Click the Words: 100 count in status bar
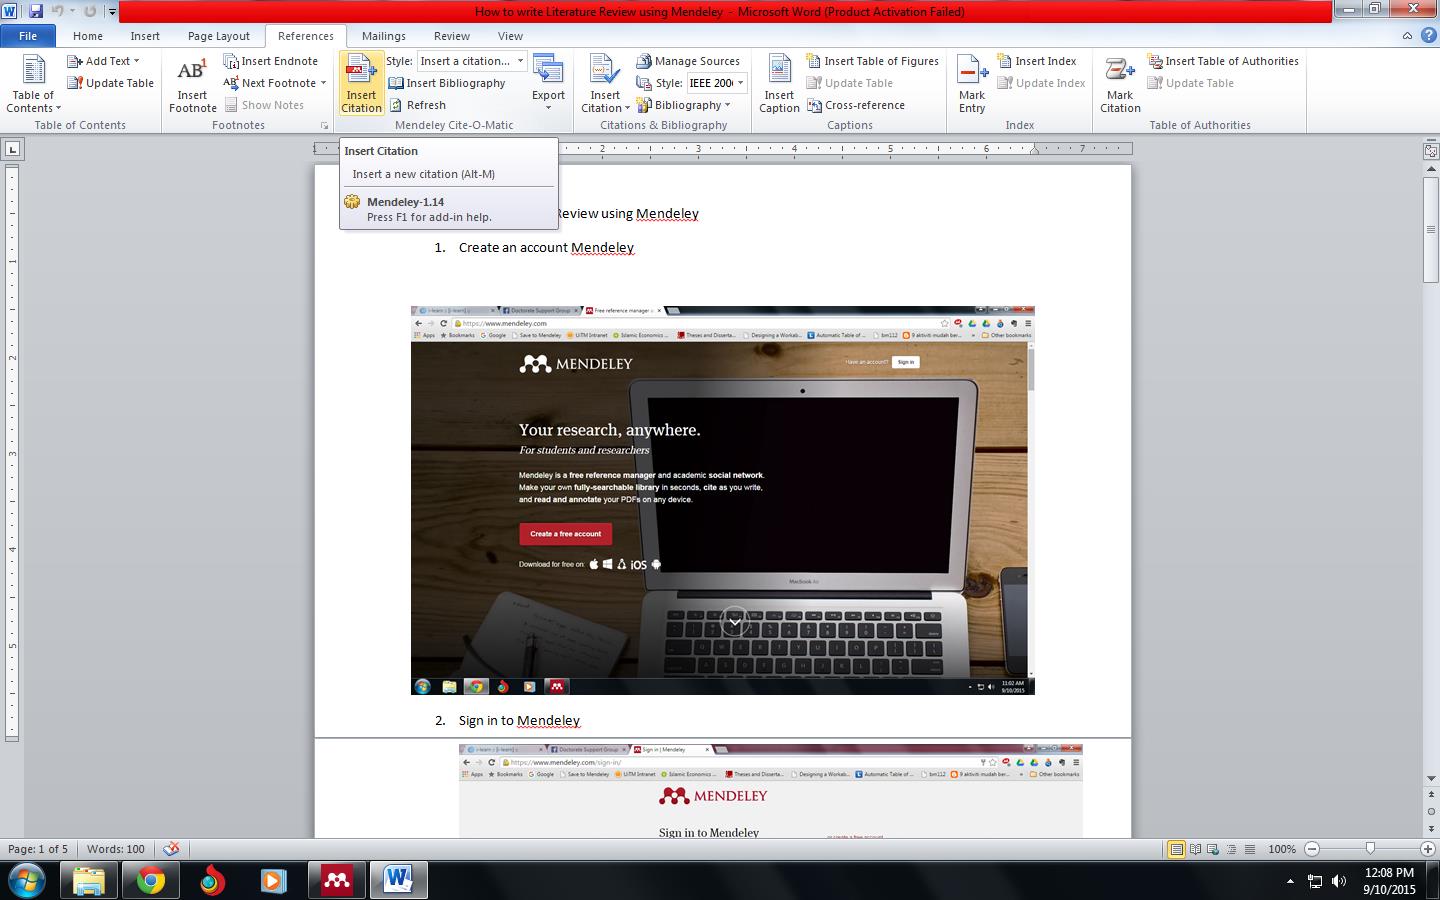Image resolution: width=1440 pixels, height=900 pixels. click(x=116, y=849)
